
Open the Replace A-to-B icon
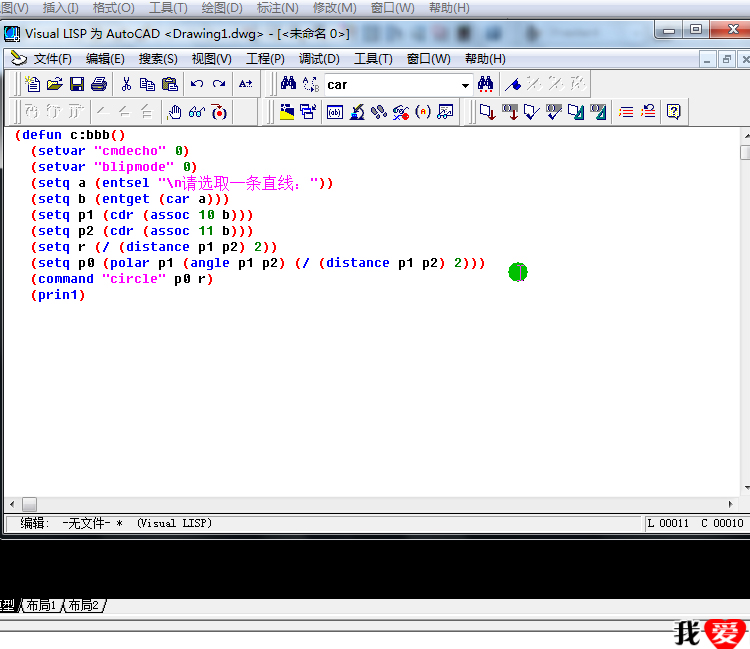tap(310, 84)
